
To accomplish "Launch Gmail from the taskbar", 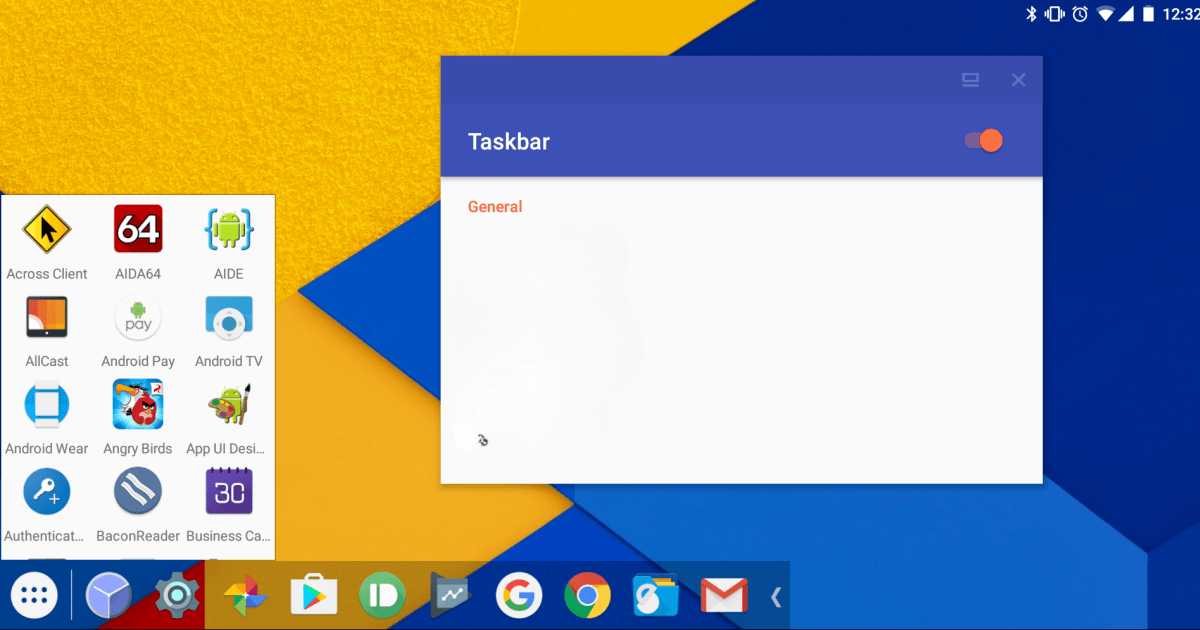I will [723, 595].
